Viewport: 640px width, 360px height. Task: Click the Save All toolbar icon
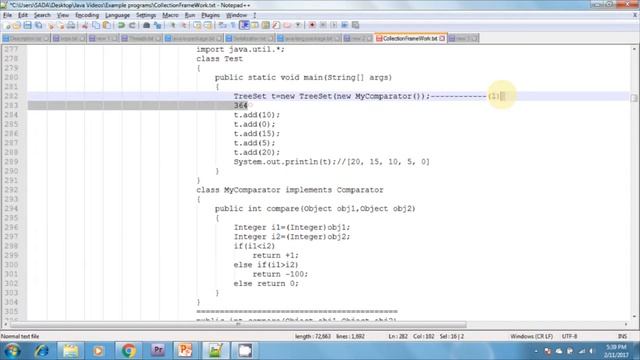[38, 25]
